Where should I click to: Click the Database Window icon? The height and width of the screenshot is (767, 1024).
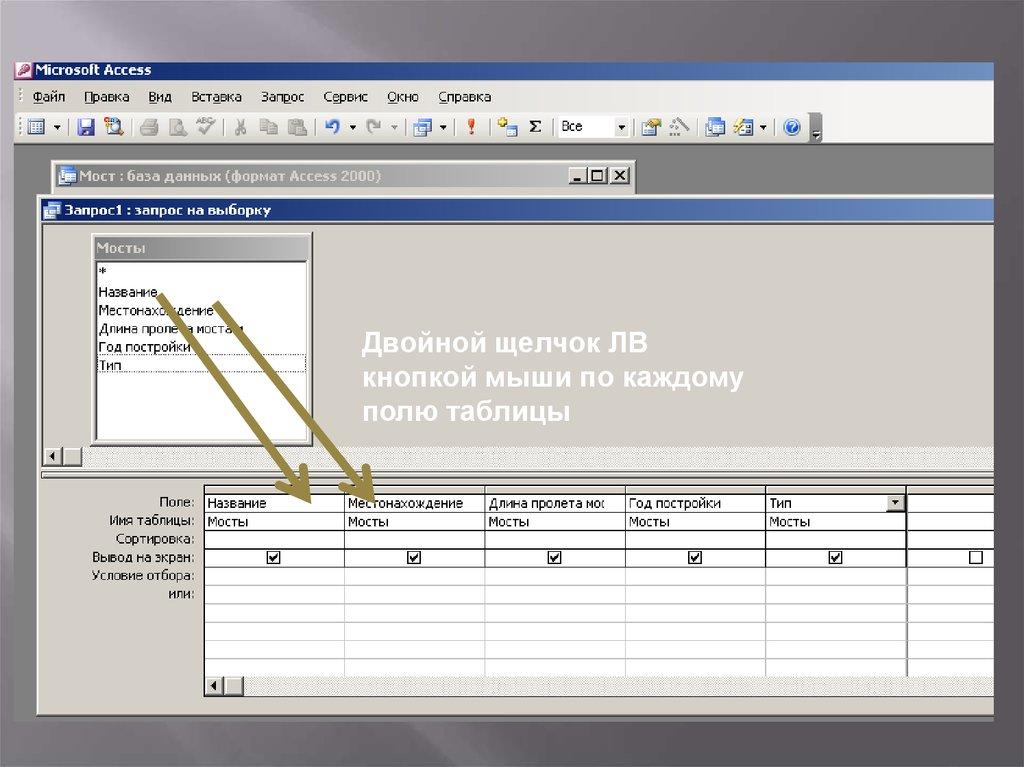tap(714, 127)
